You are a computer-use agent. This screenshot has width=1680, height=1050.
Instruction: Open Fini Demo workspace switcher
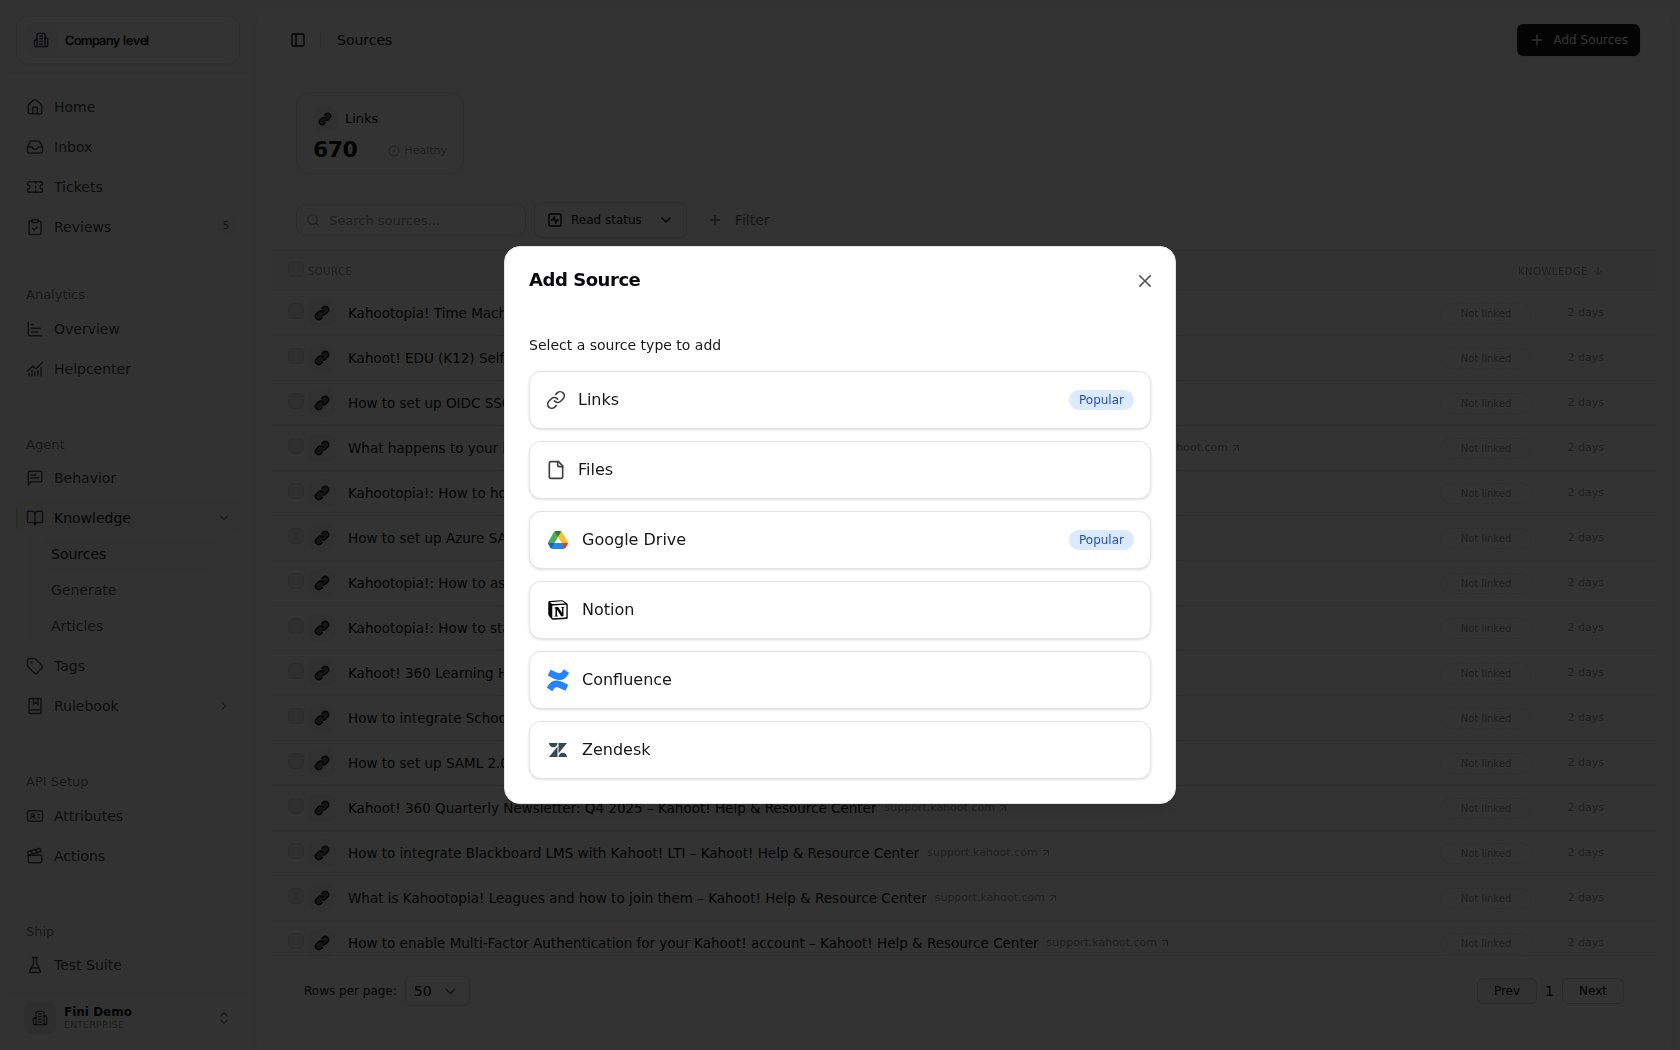tap(128, 1018)
